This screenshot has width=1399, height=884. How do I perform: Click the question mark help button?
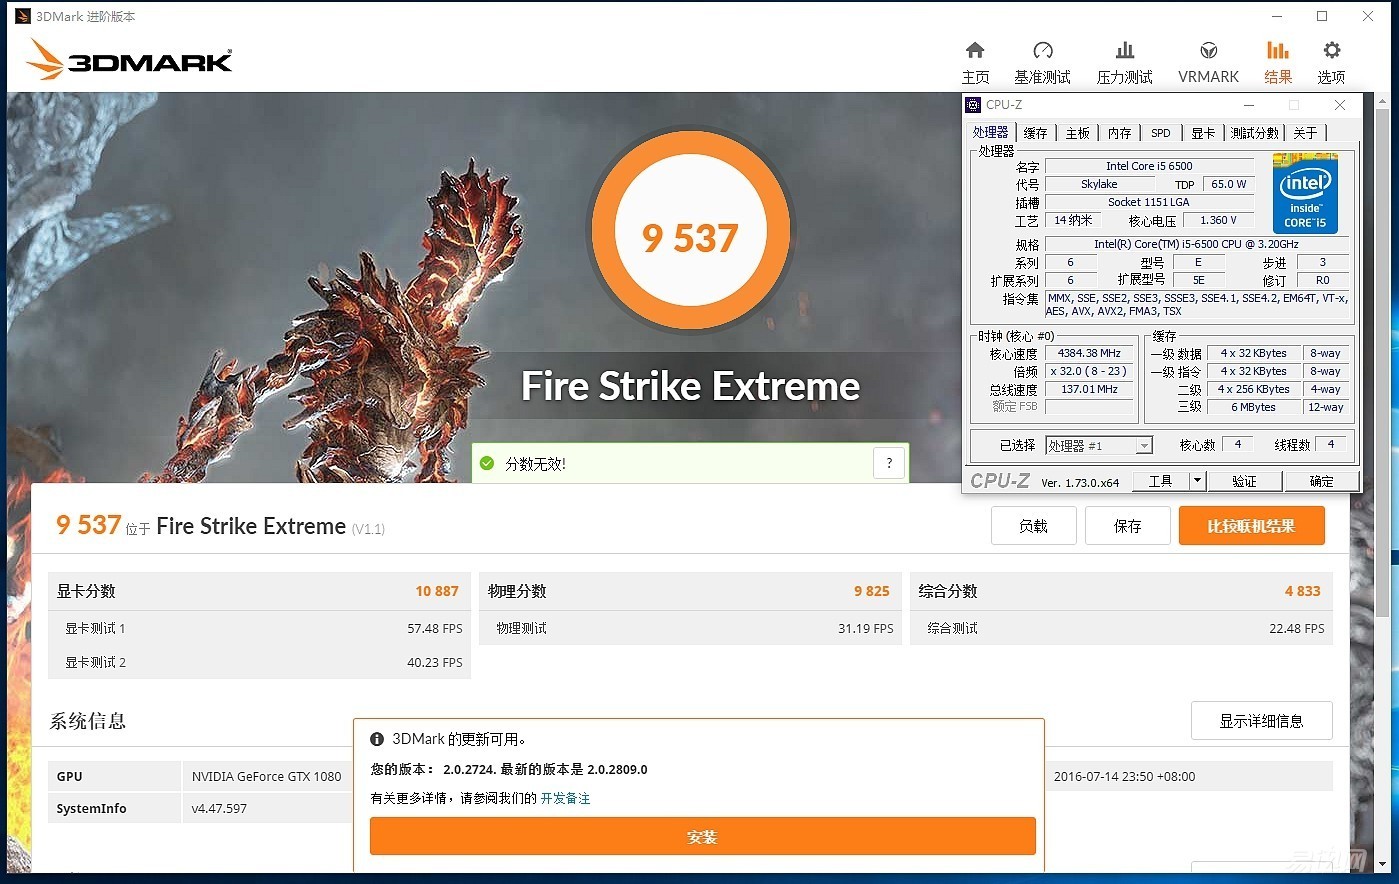tap(889, 463)
